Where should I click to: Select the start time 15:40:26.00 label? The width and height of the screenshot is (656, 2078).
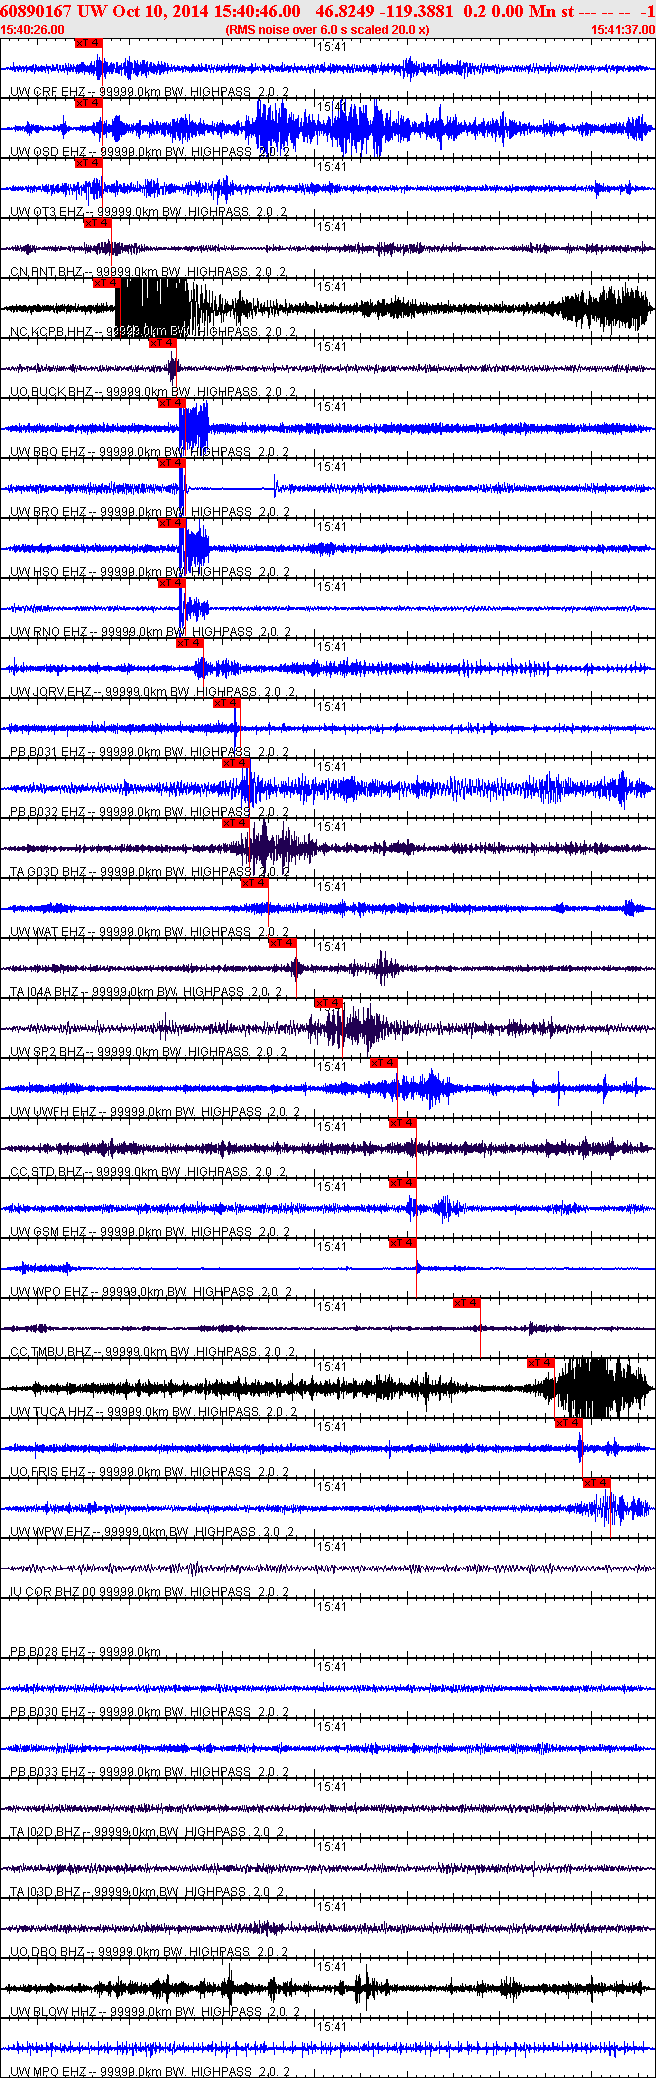pos(33,30)
